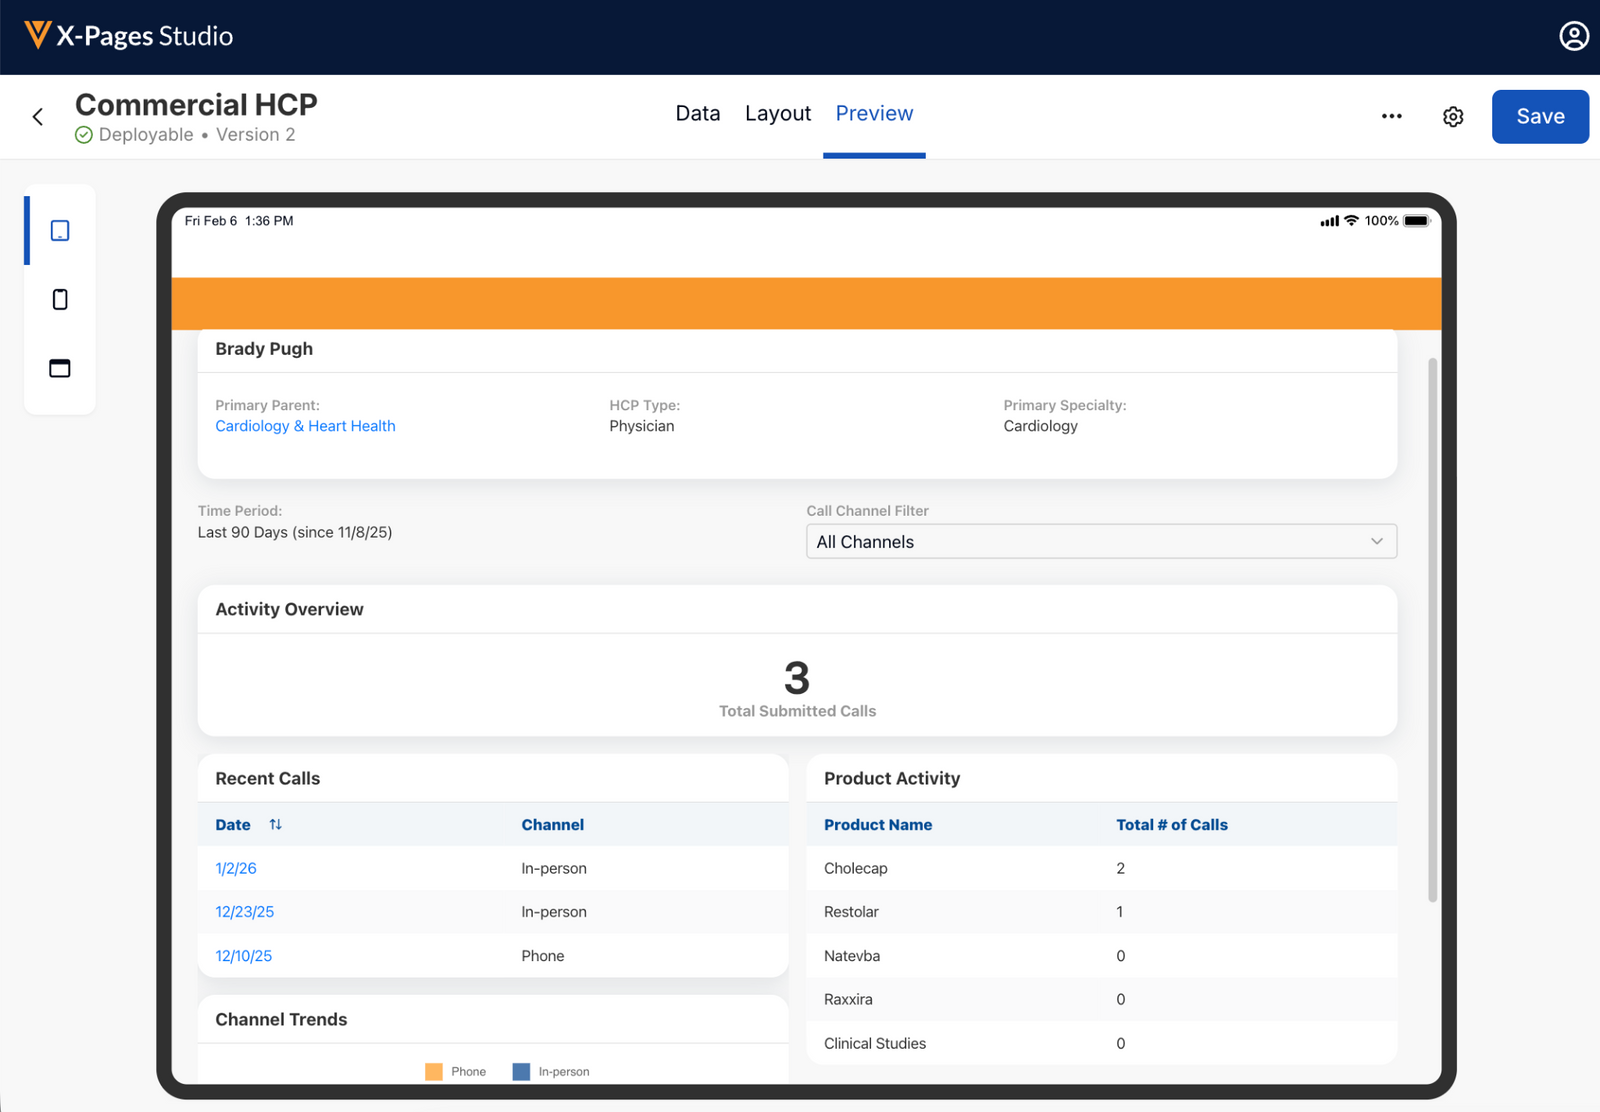
Task: Toggle the Date column sort order
Action: pyautogui.click(x=276, y=824)
